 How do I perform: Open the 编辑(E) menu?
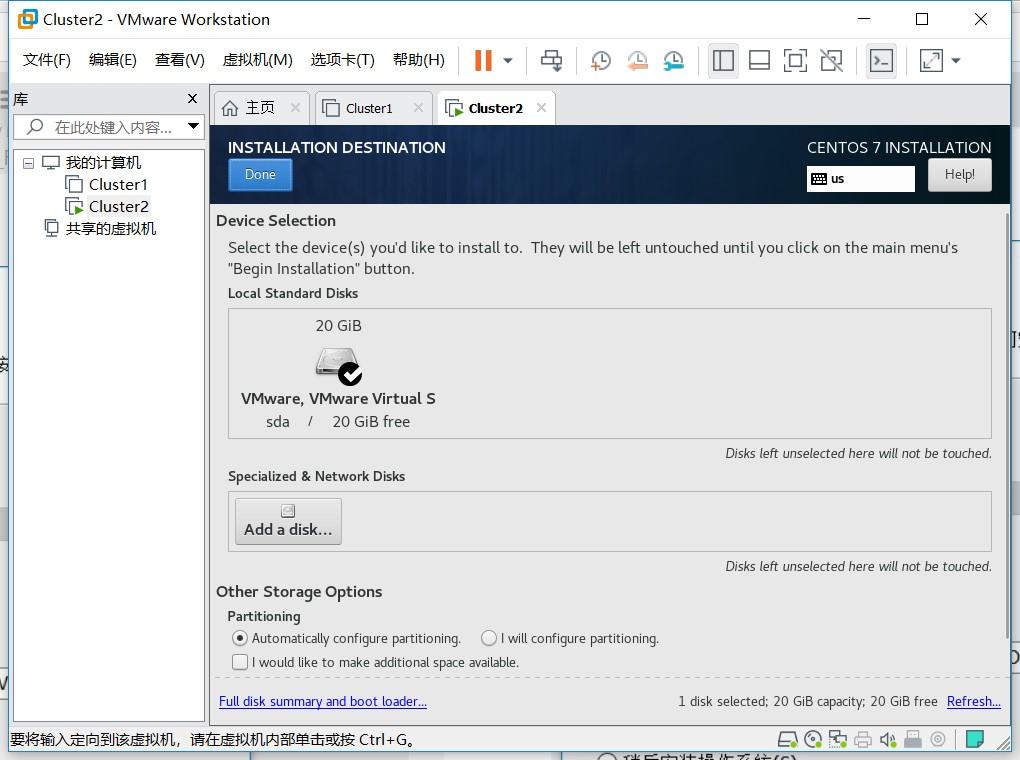click(113, 60)
